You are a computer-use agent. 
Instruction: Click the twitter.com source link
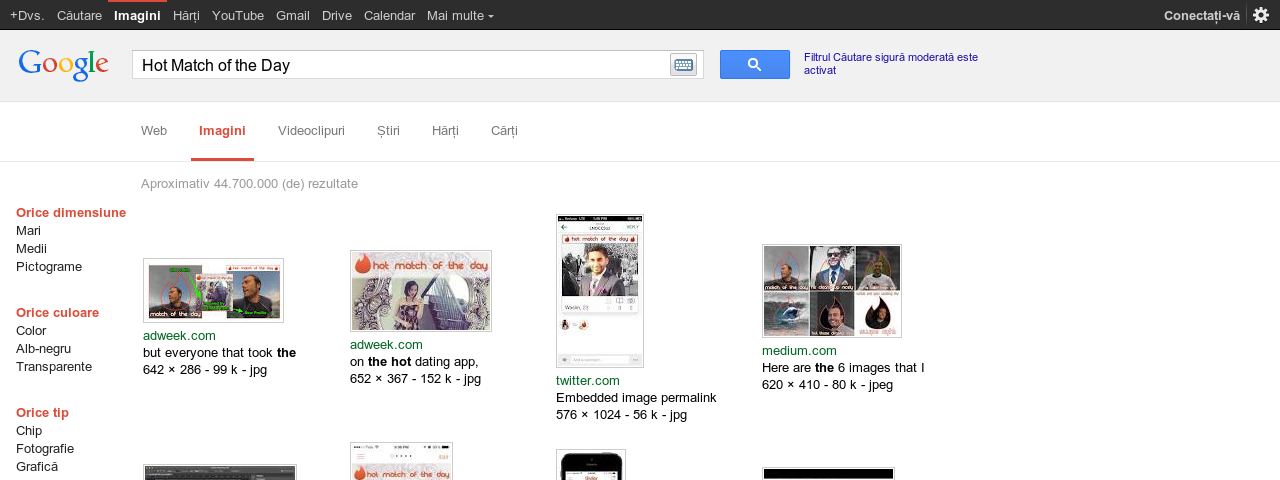pos(588,381)
